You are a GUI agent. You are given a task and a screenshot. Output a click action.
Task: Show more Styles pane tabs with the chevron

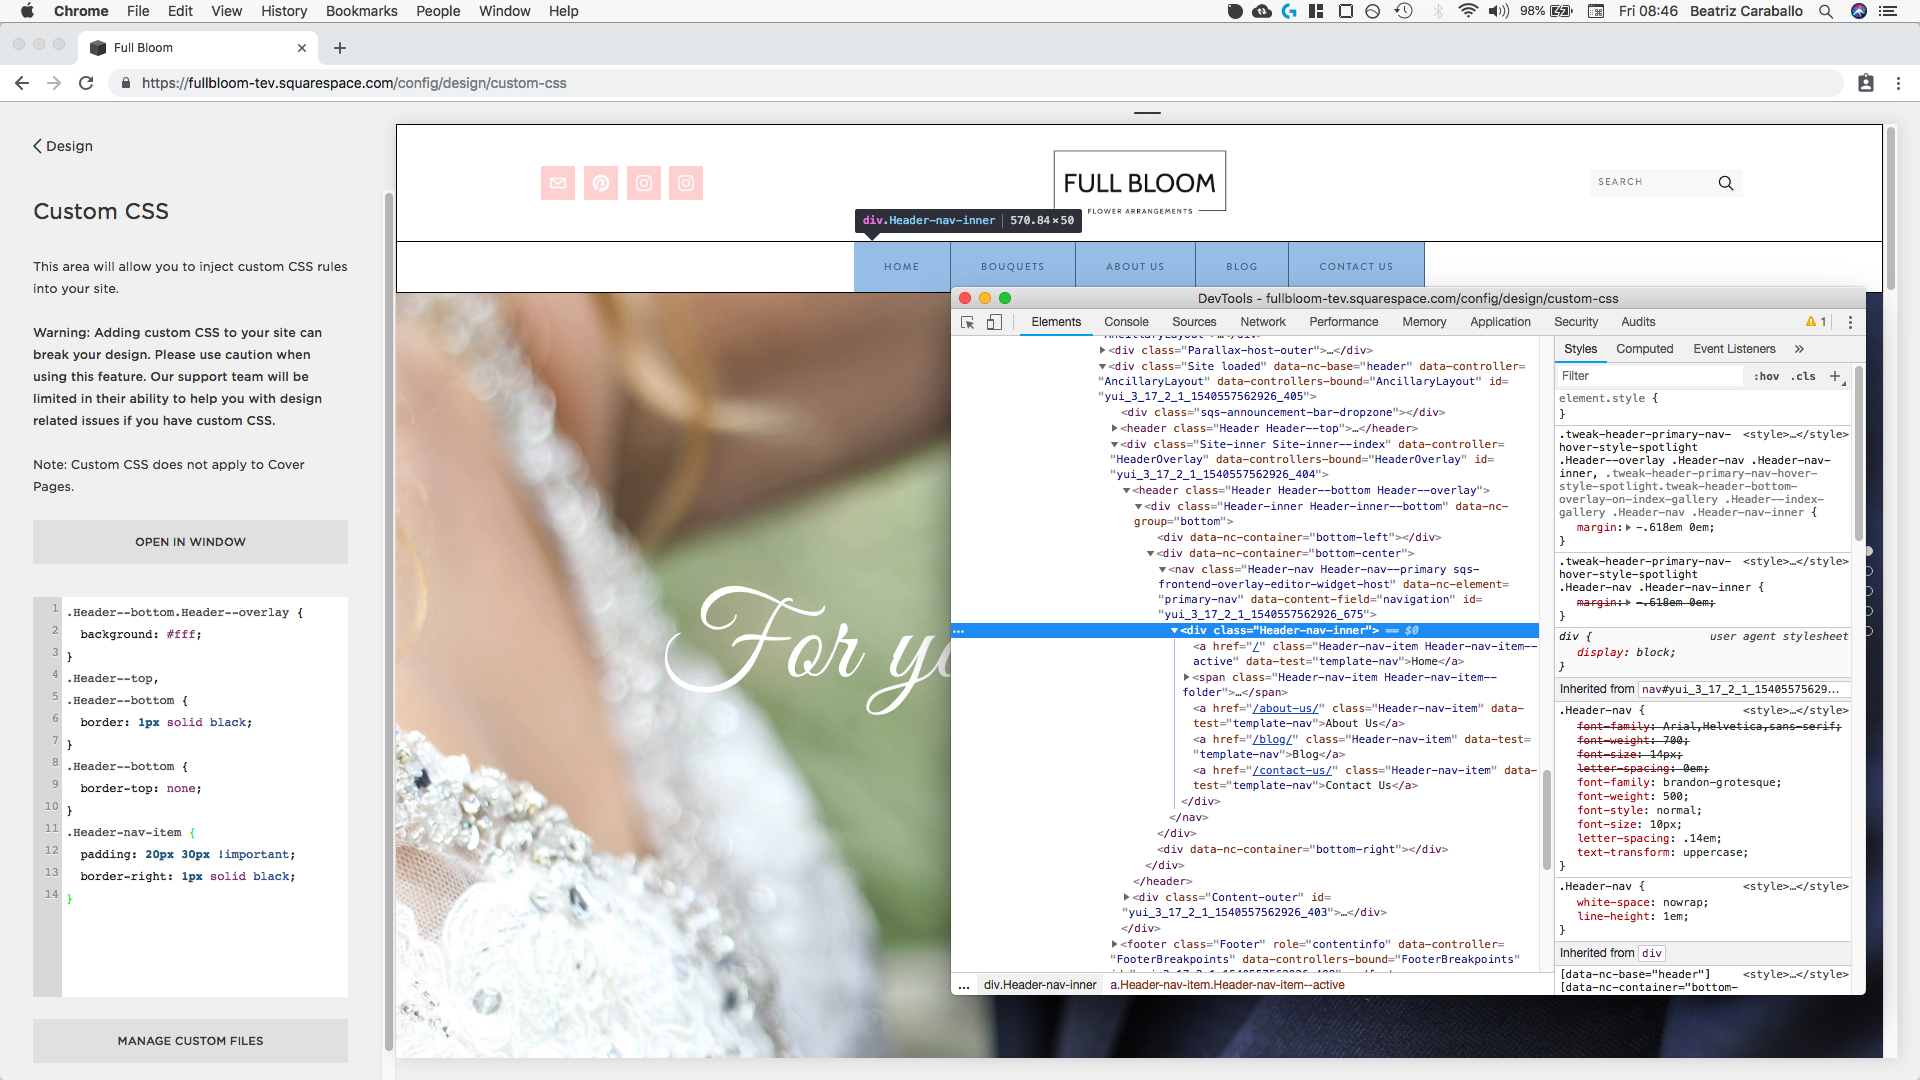[1799, 349]
